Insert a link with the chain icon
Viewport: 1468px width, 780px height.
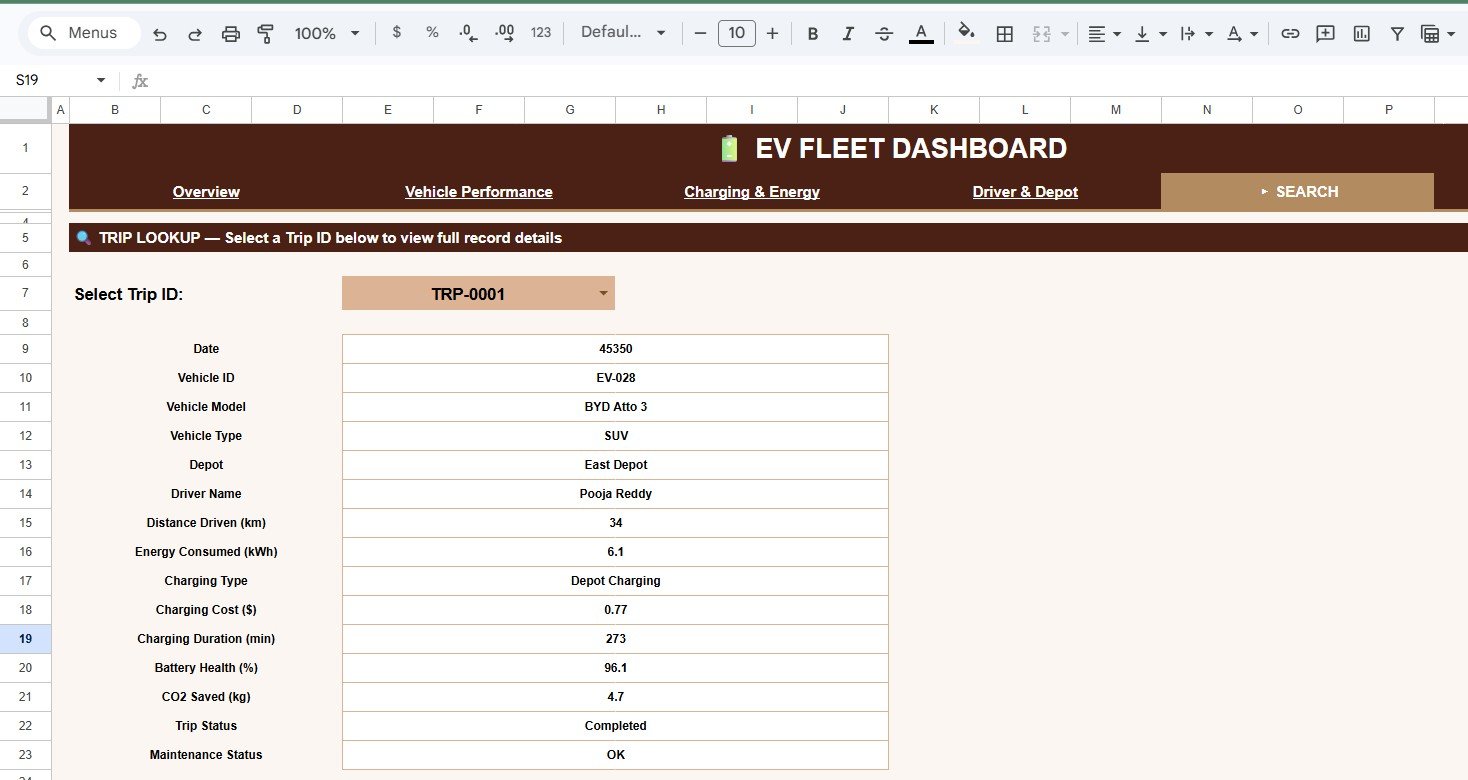(1290, 33)
